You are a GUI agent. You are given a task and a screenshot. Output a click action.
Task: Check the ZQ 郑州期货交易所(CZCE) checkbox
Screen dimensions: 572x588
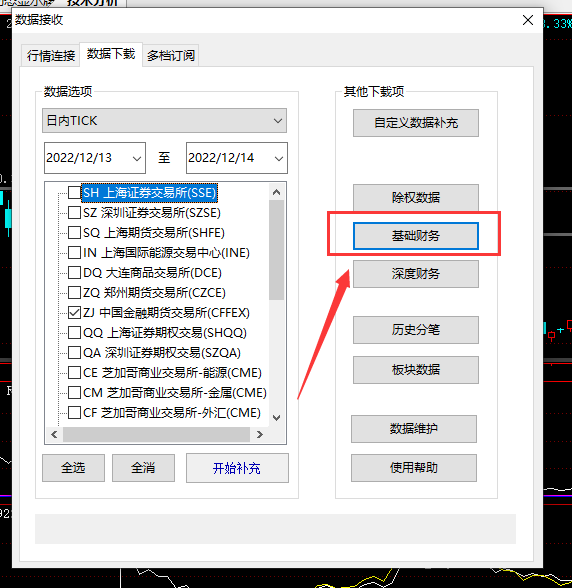74,292
